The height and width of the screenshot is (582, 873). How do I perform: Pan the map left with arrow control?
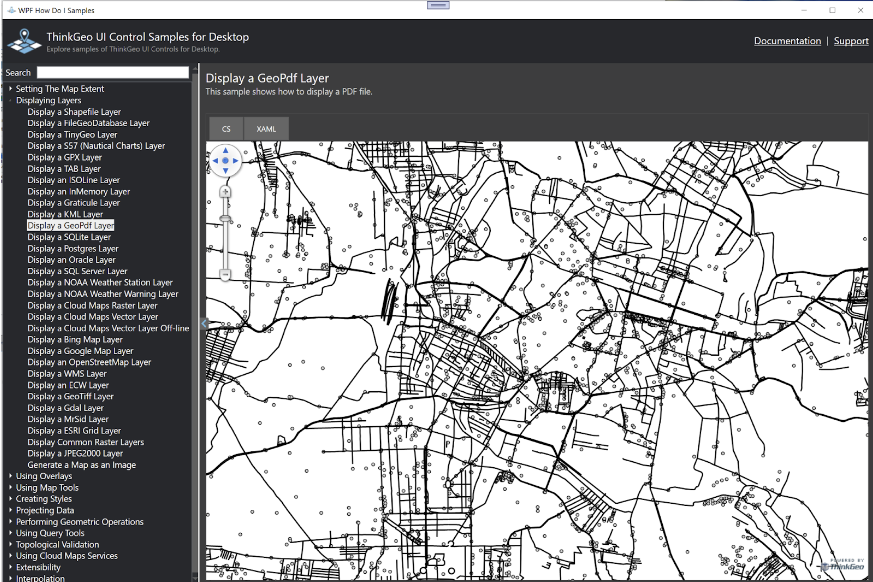point(214,160)
